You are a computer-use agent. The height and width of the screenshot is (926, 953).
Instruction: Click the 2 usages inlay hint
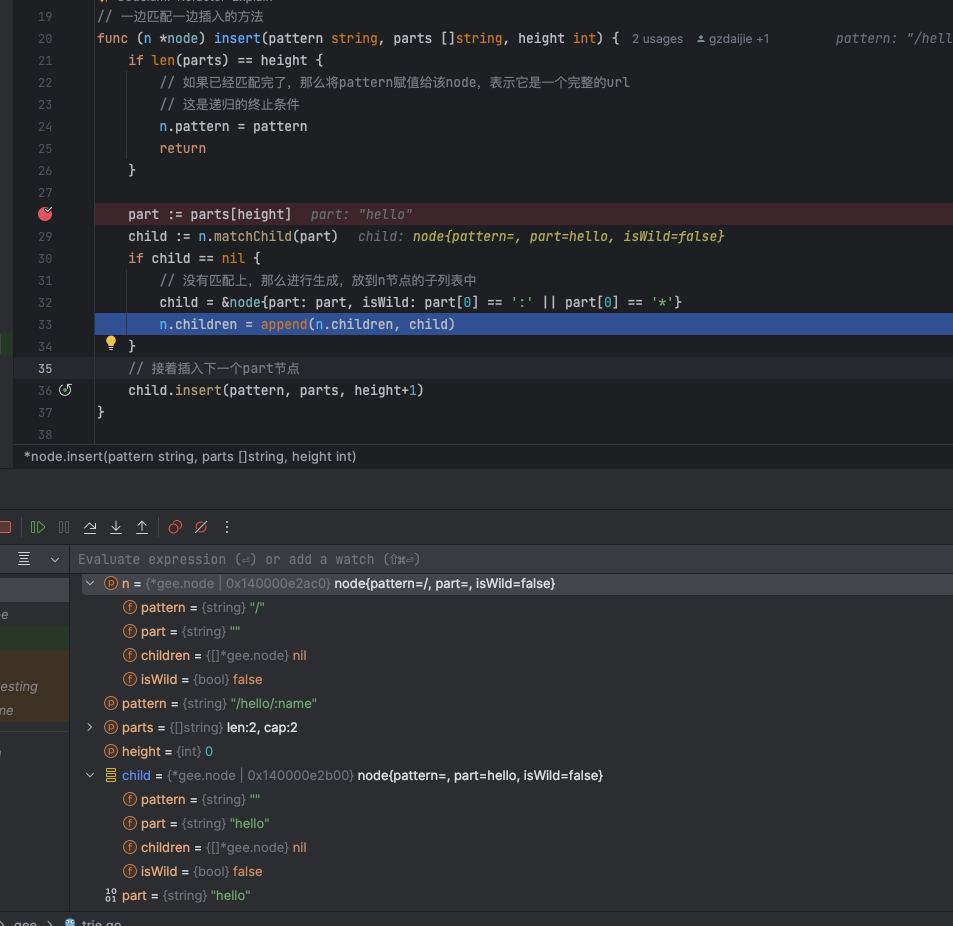point(657,39)
